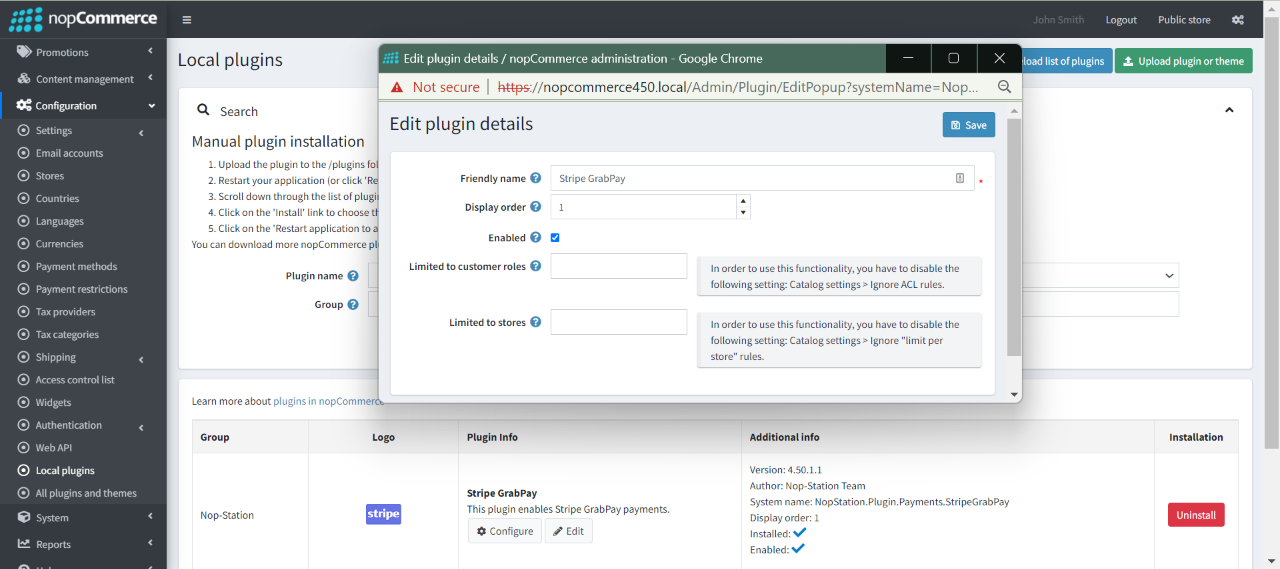Click the Limited to customer roles field
Screen dimensions: 1280x569
click(619, 266)
